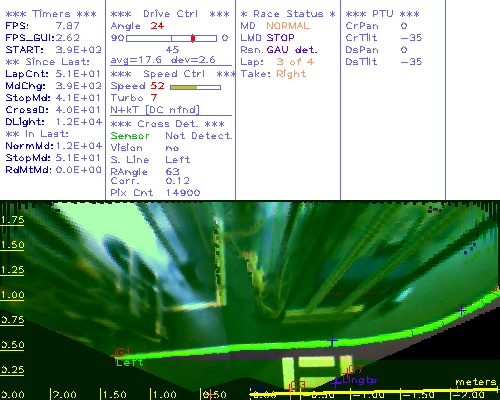Click the Take Right direction value
Image resolution: width=500 pixels, height=400 pixels.
[291, 74]
